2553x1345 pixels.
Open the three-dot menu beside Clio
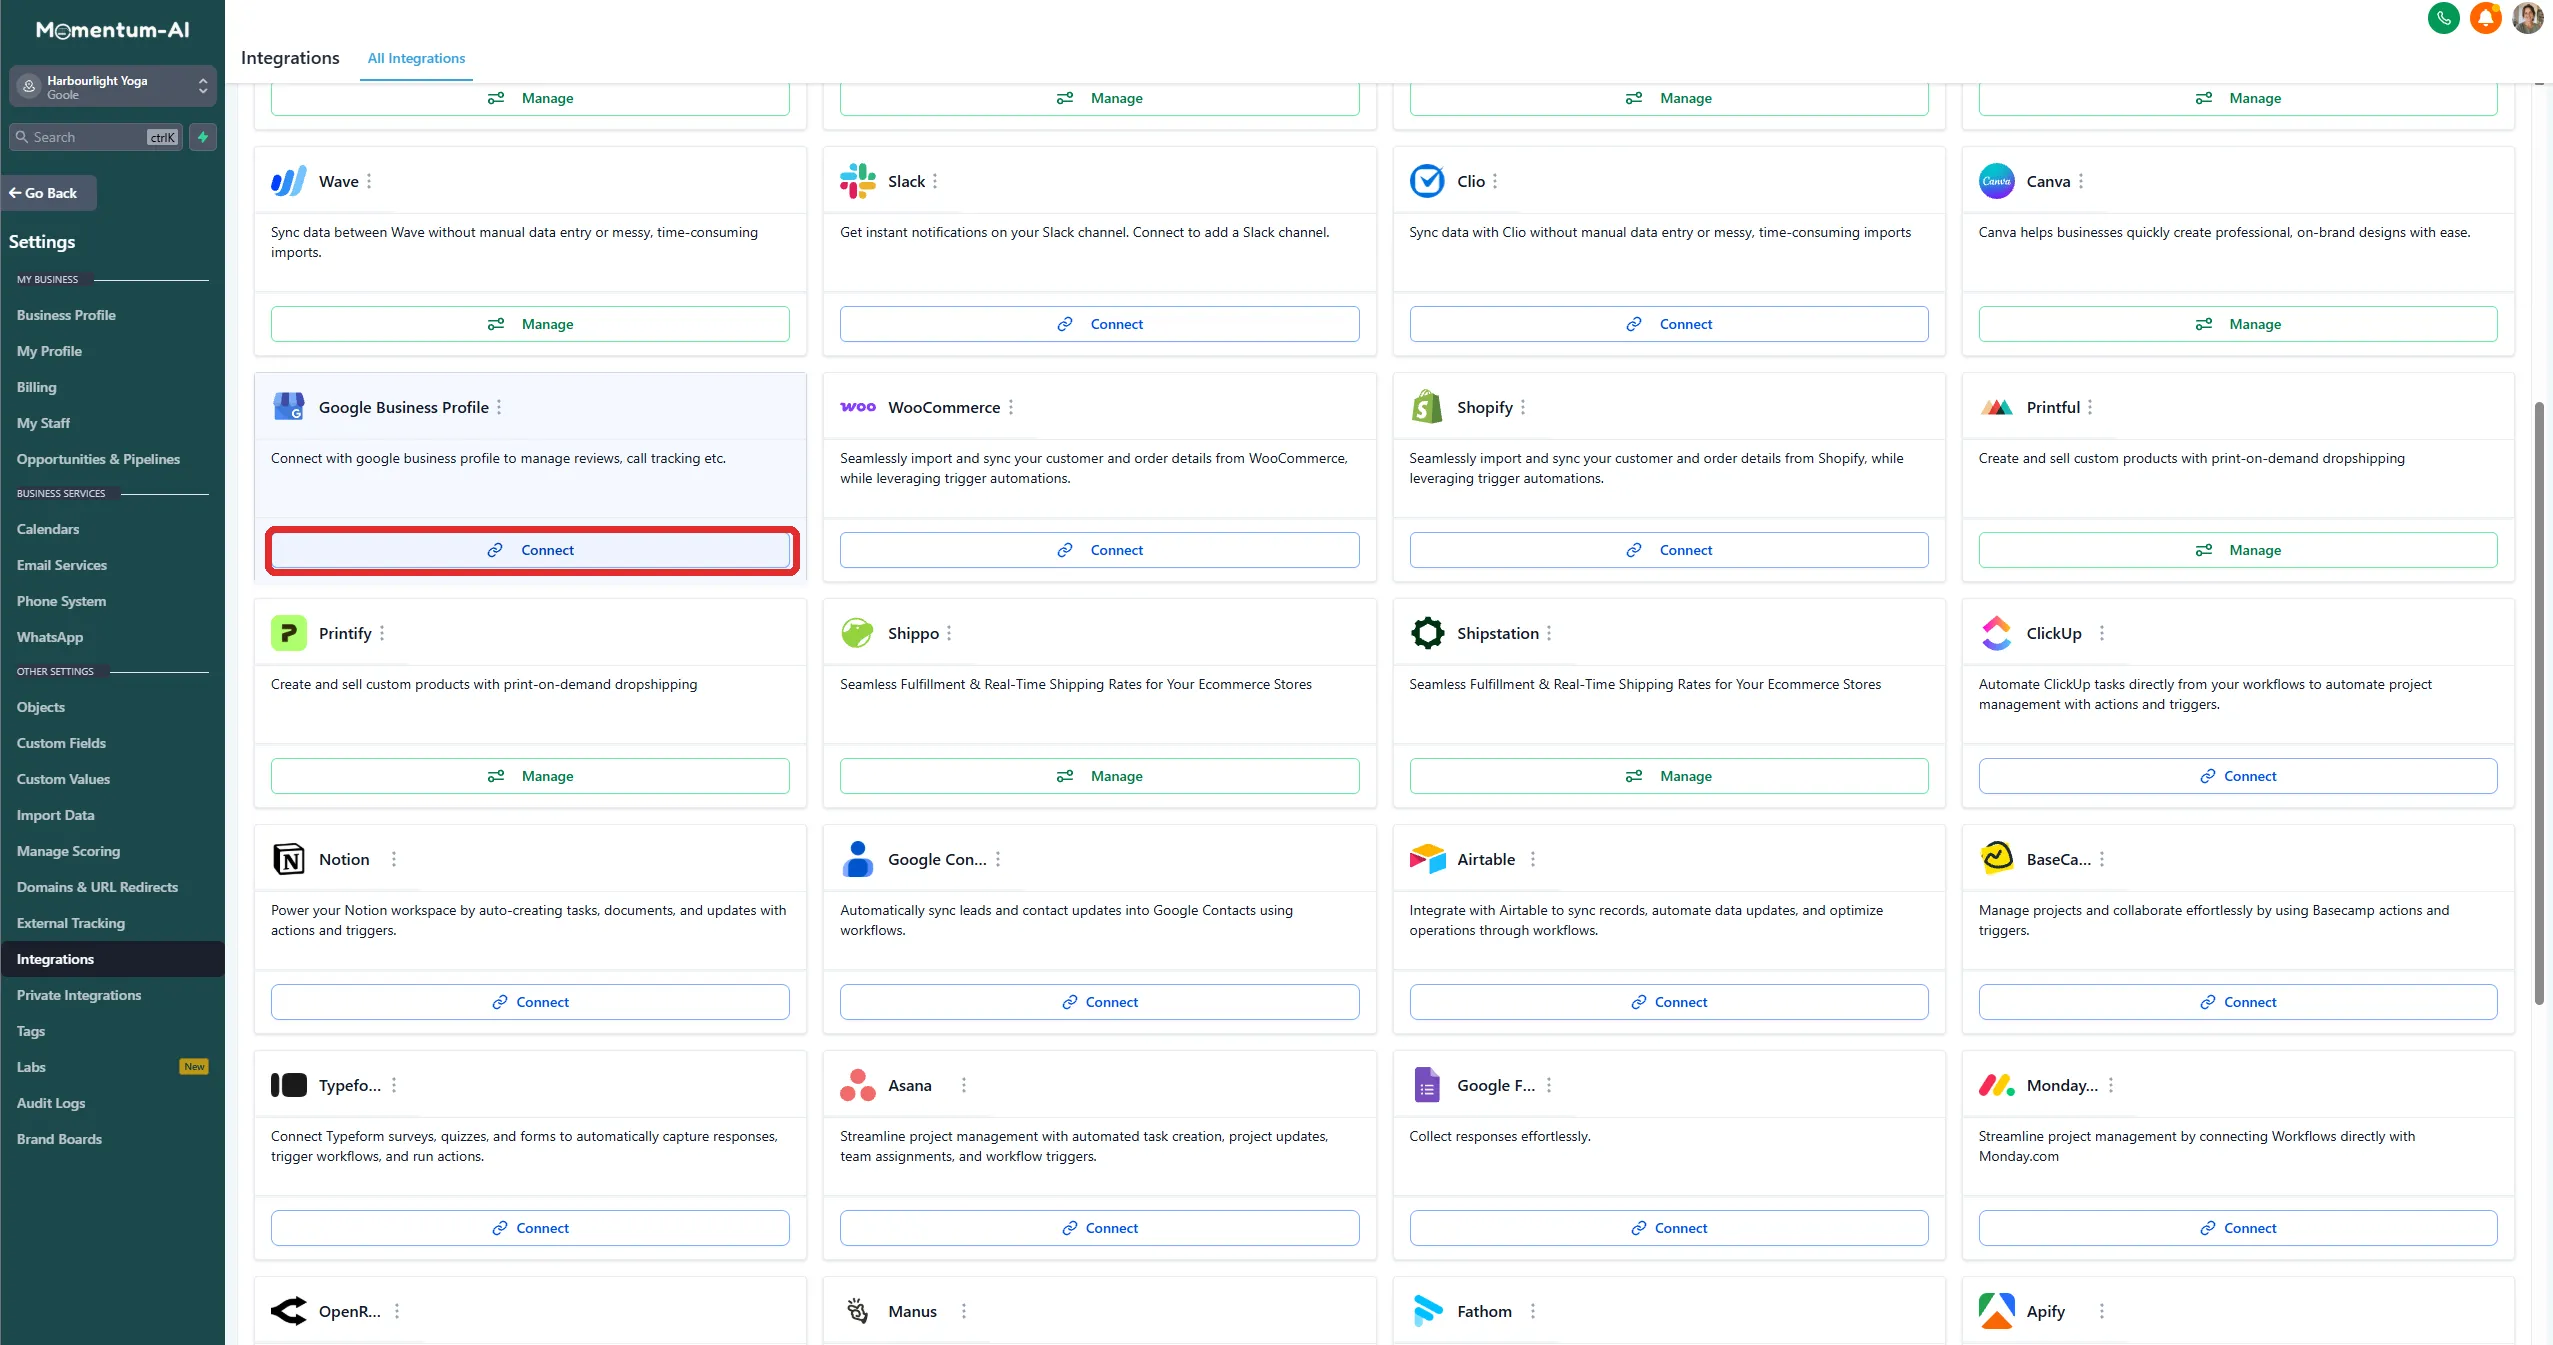click(1495, 181)
